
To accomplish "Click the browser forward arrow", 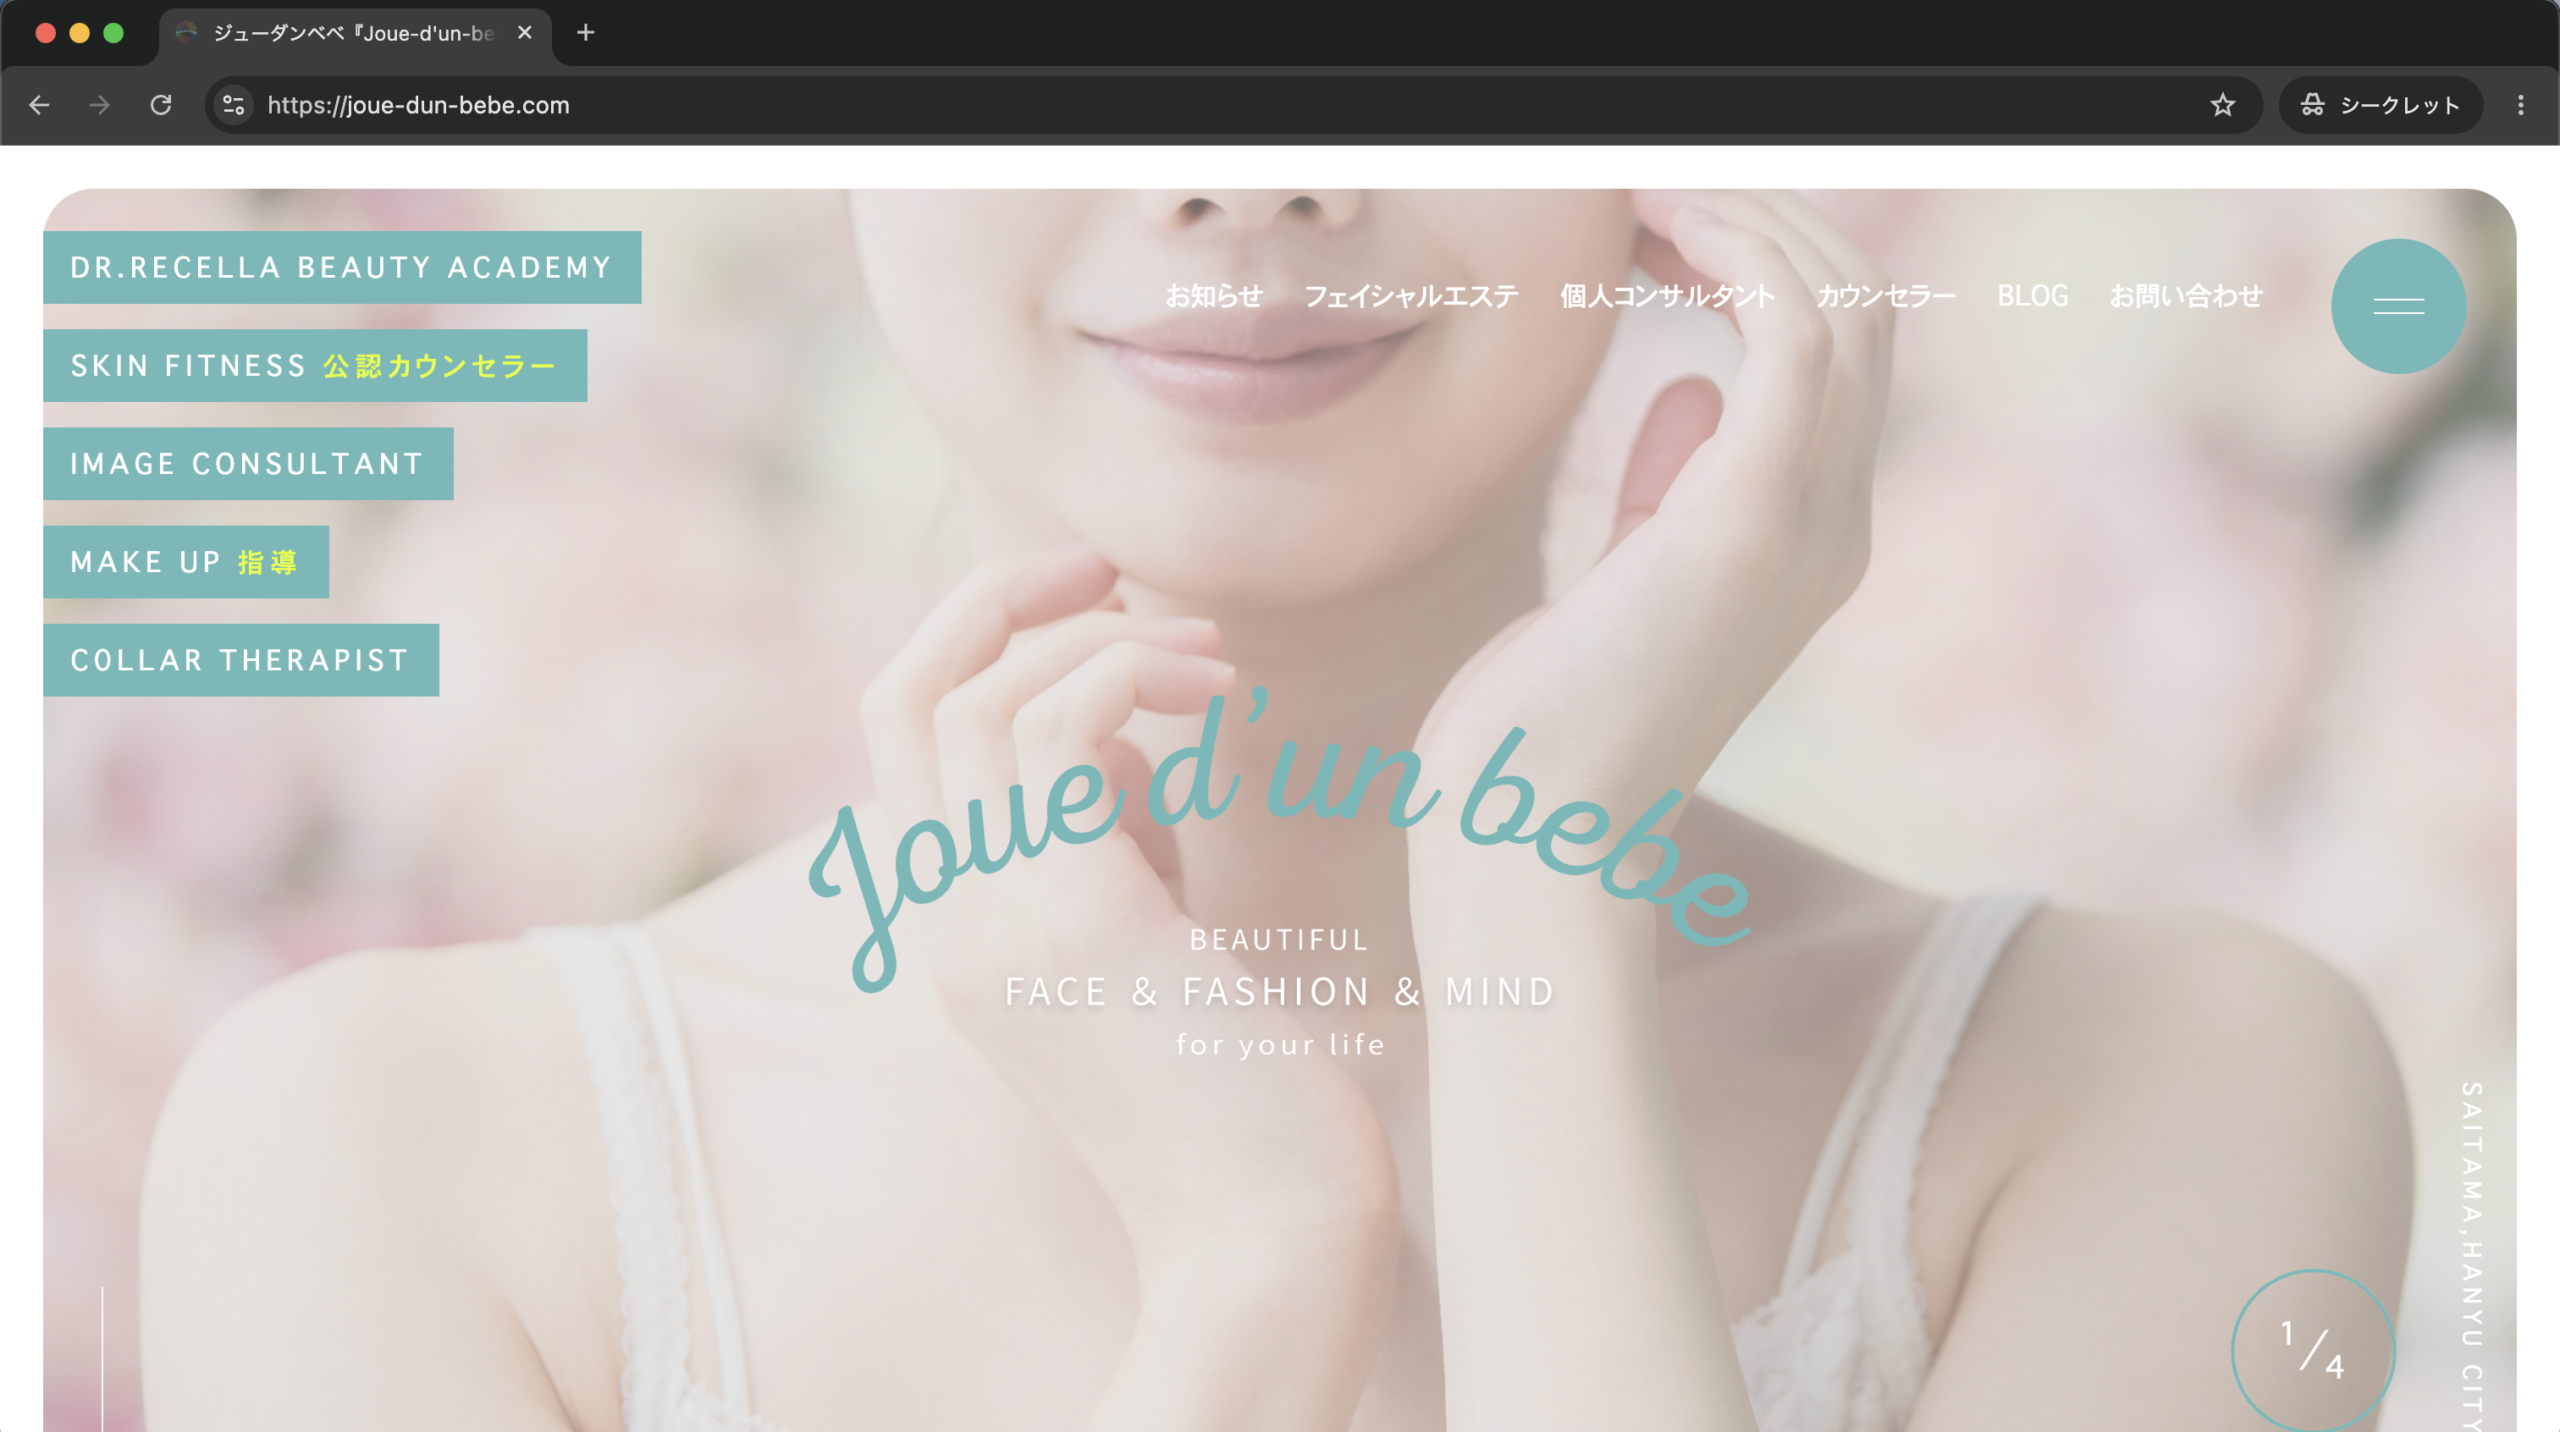I will point(99,105).
